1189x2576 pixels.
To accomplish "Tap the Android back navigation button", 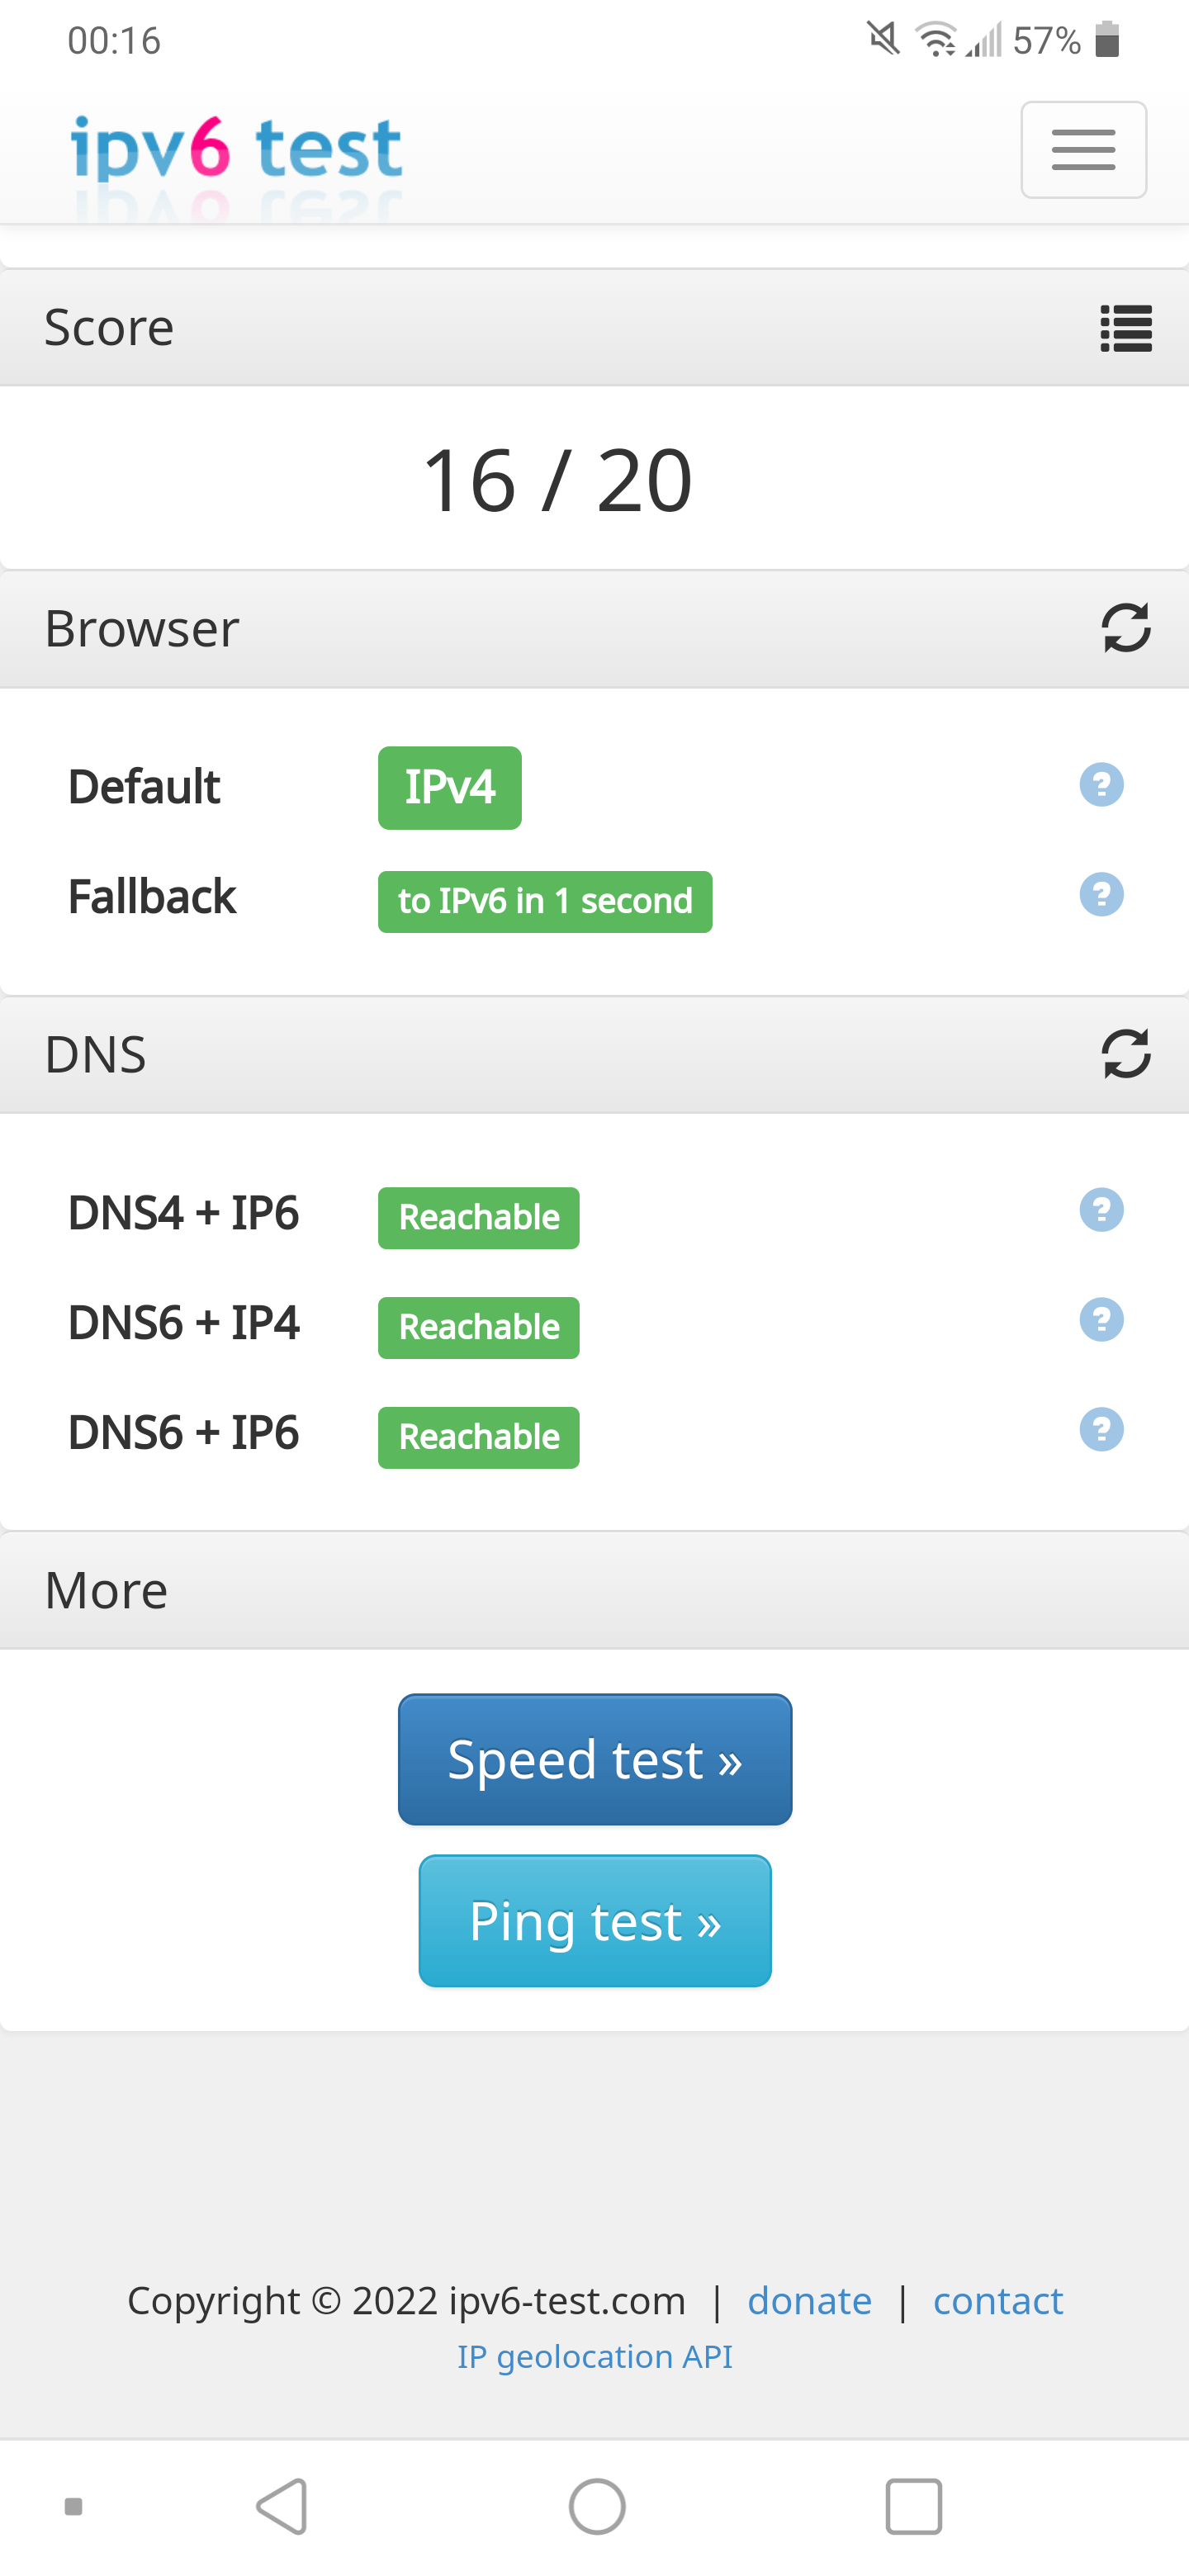I will 283,2507.
